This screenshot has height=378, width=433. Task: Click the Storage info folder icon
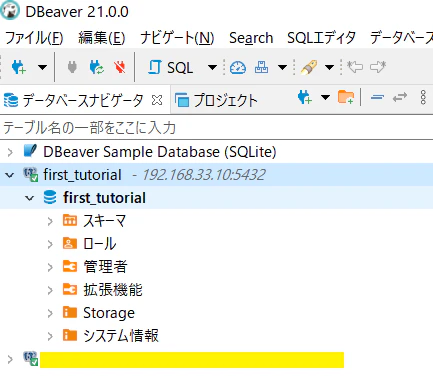pyautogui.click(x=70, y=312)
